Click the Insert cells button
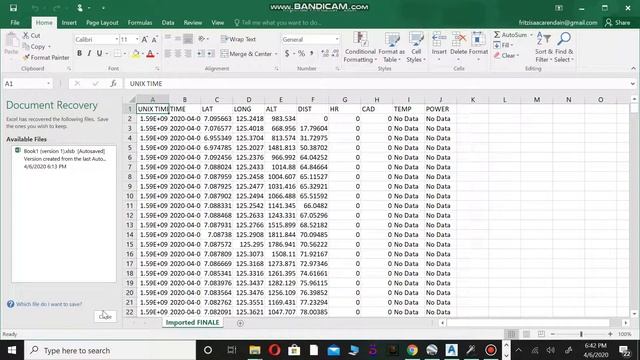The height and width of the screenshot is (360, 640). [x=439, y=47]
